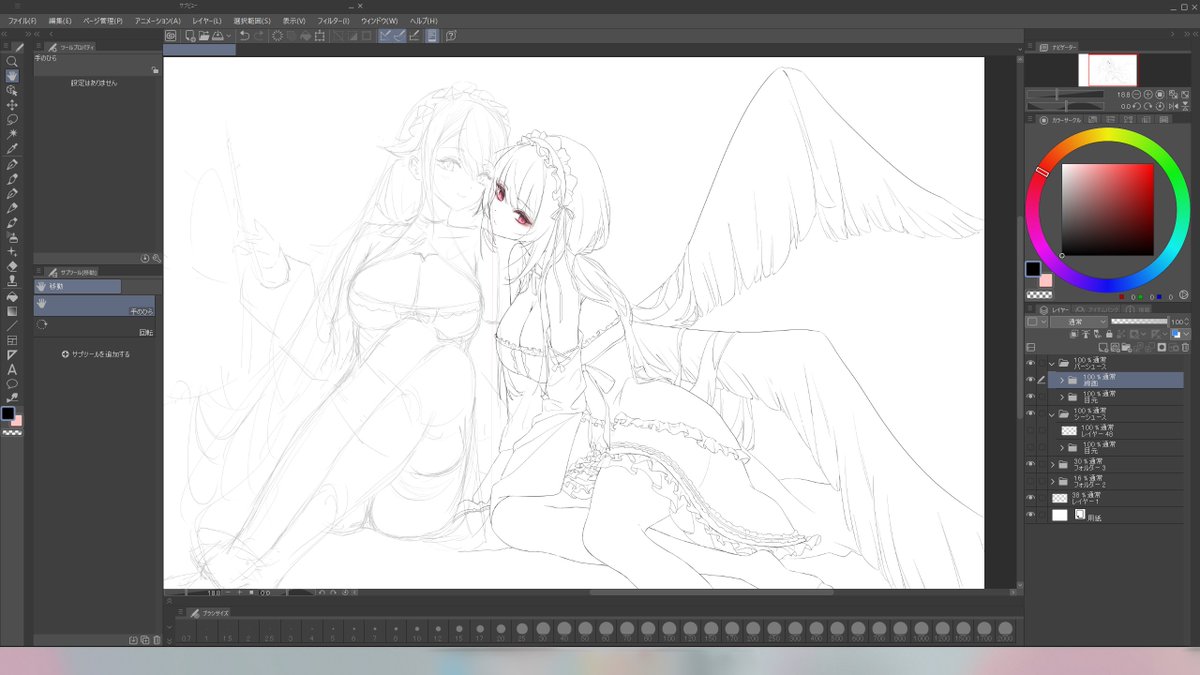This screenshot has height=675, width=1200.
Task: Select the Eraser tool
Action: 12,266
